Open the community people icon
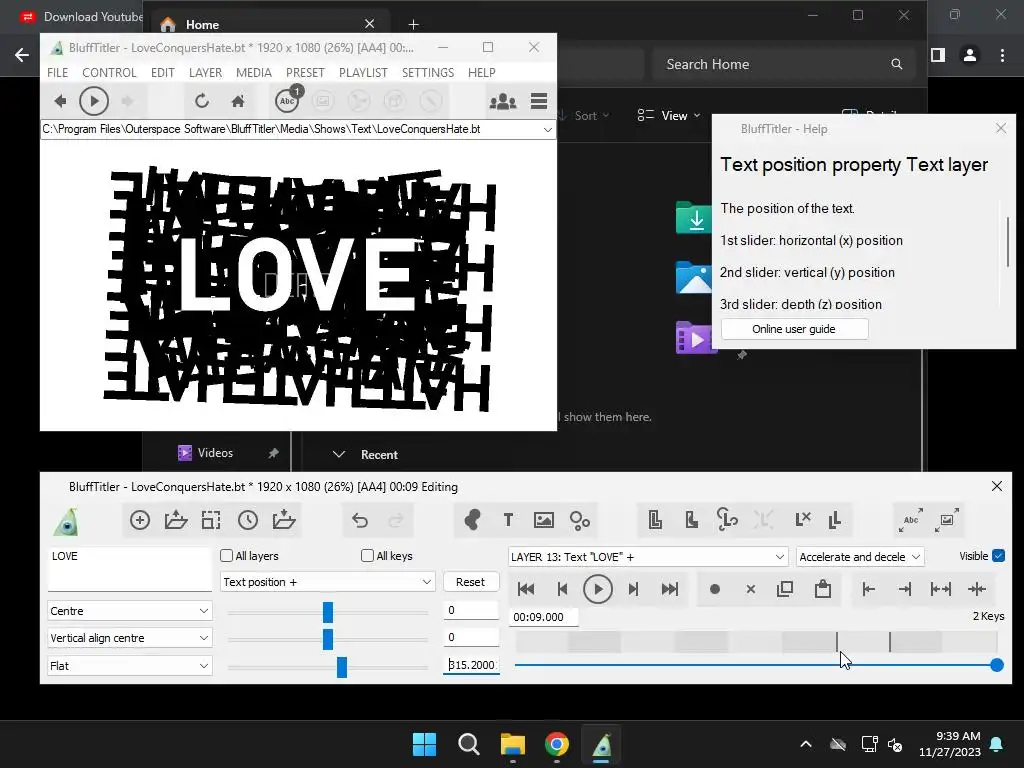Viewport: 1024px width, 768px height. tap(503, 101)
